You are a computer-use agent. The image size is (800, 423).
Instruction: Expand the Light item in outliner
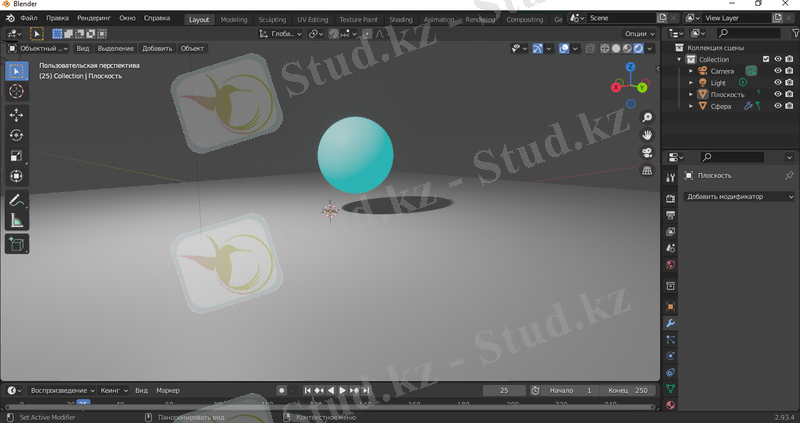click(x=691, y=83)
